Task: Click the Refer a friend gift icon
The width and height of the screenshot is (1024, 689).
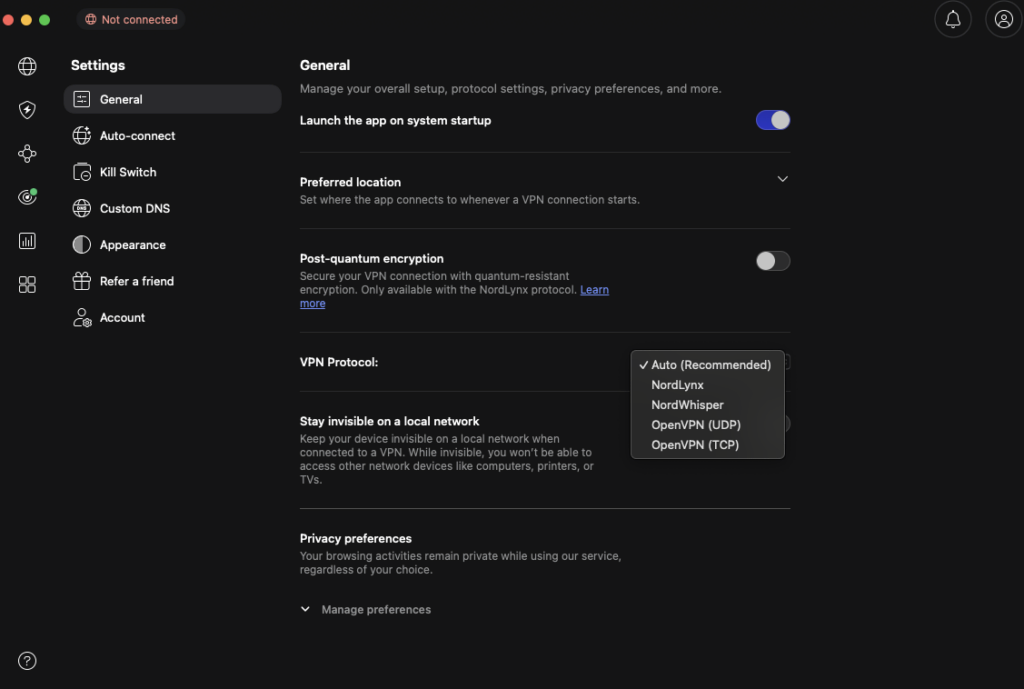Action: click(x=82, y=281)
